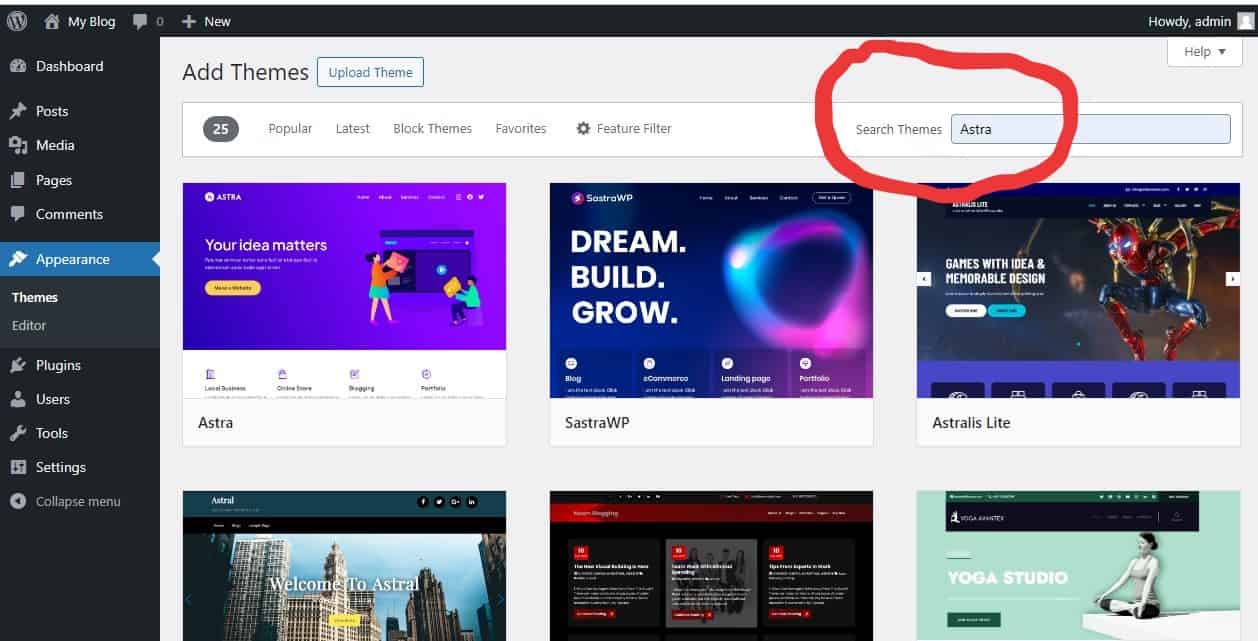
Task: Click the Plugins plug icon
Action: (18, 365)
